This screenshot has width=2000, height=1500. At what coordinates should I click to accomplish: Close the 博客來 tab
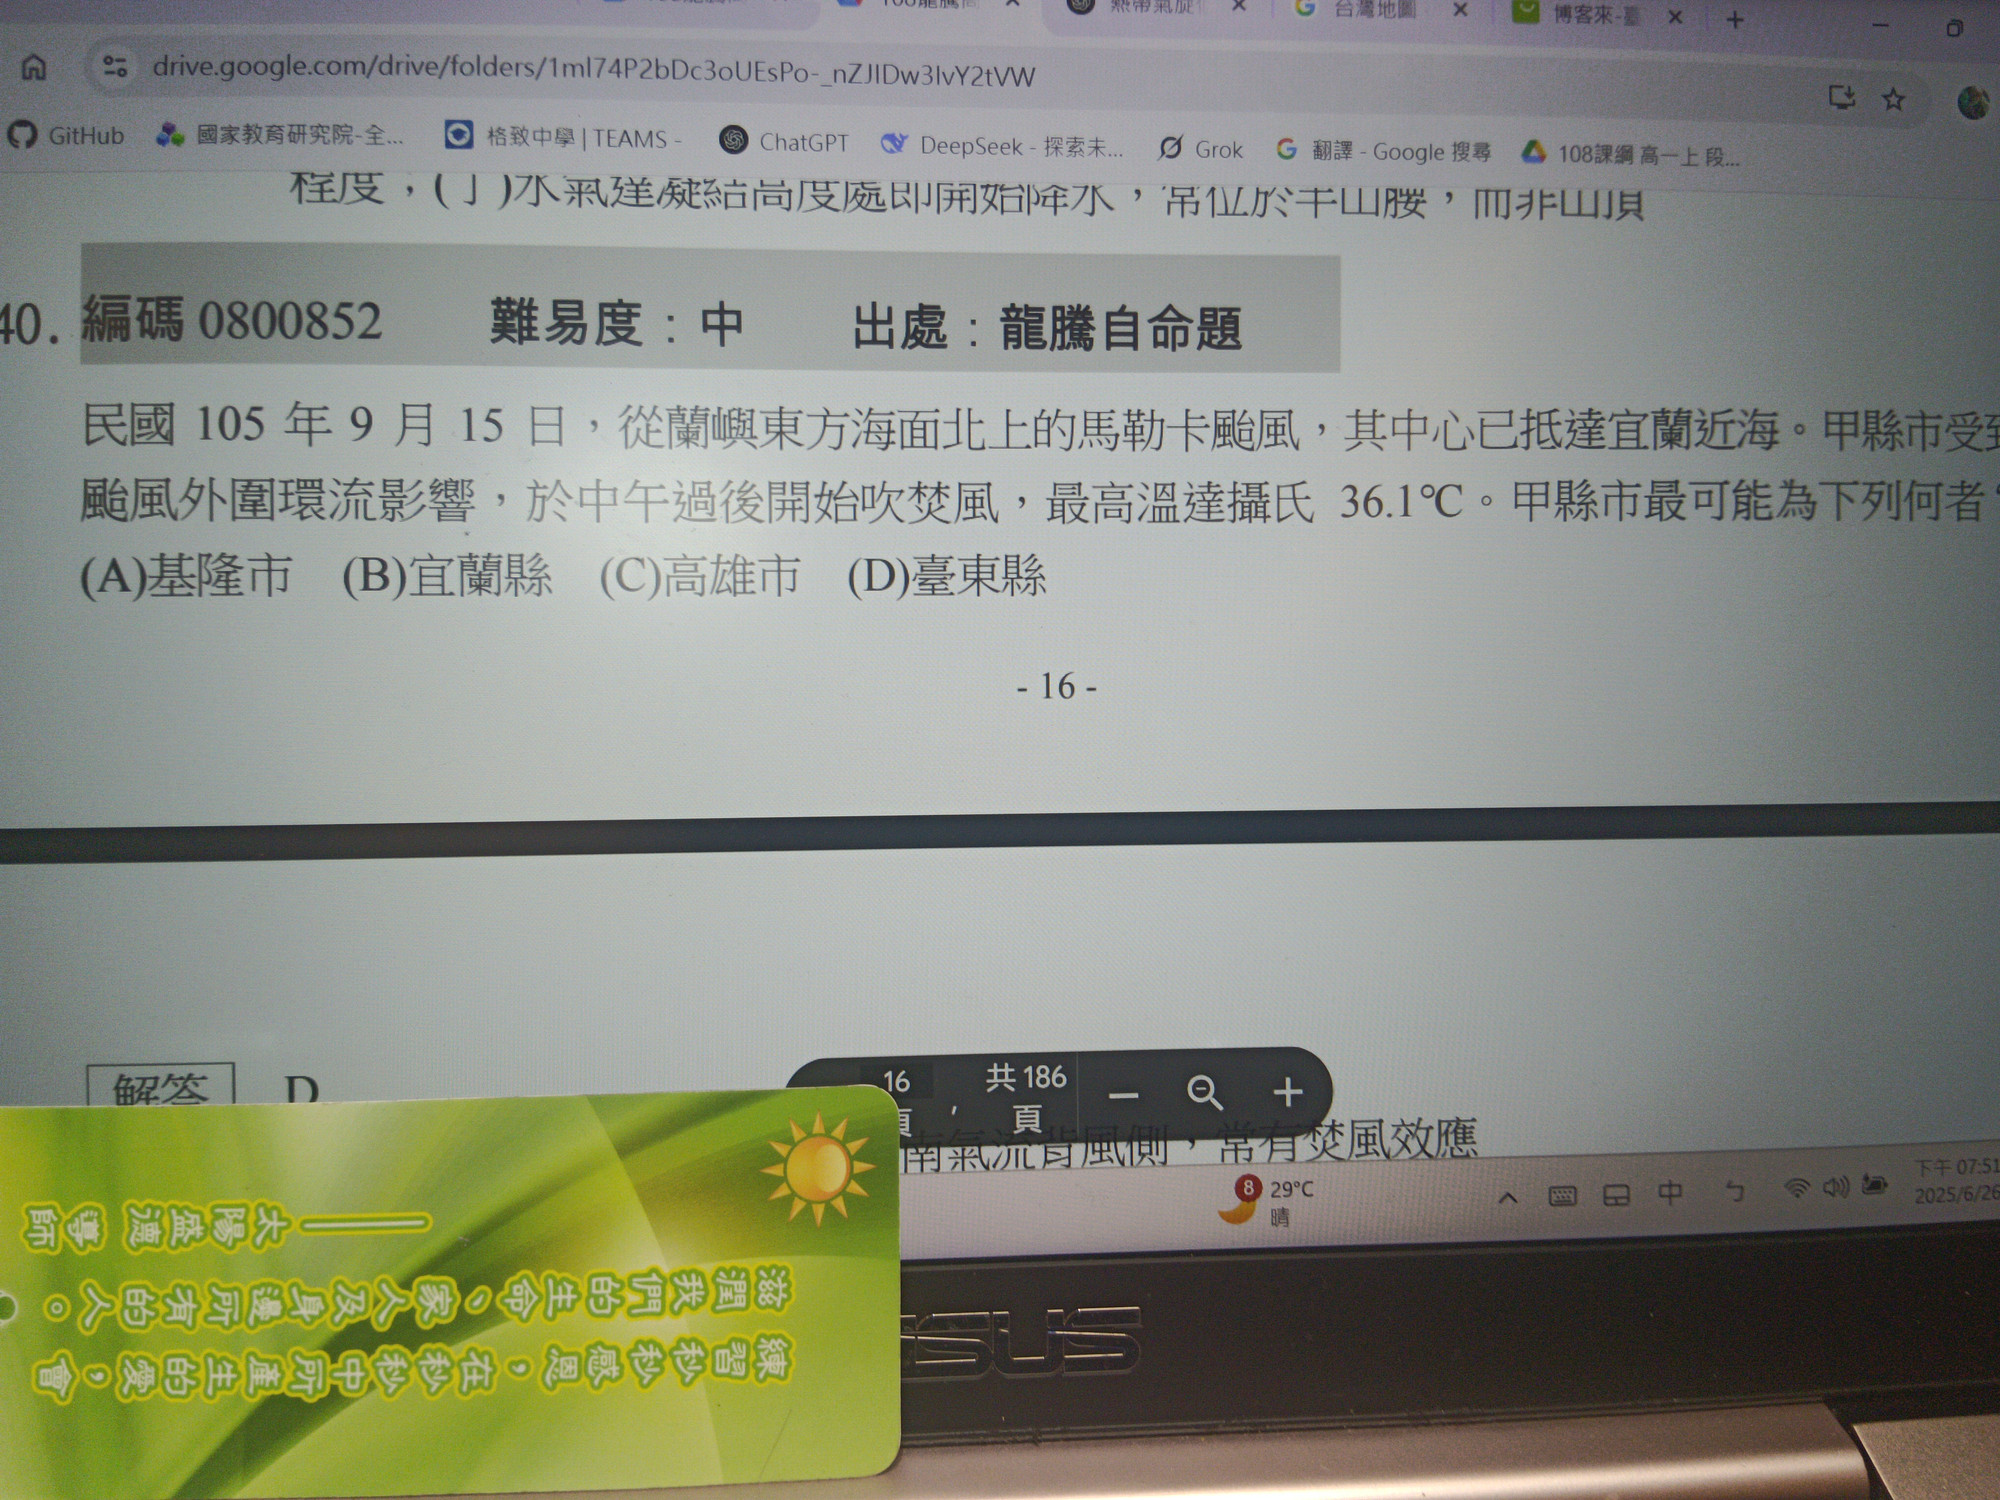1675,16
